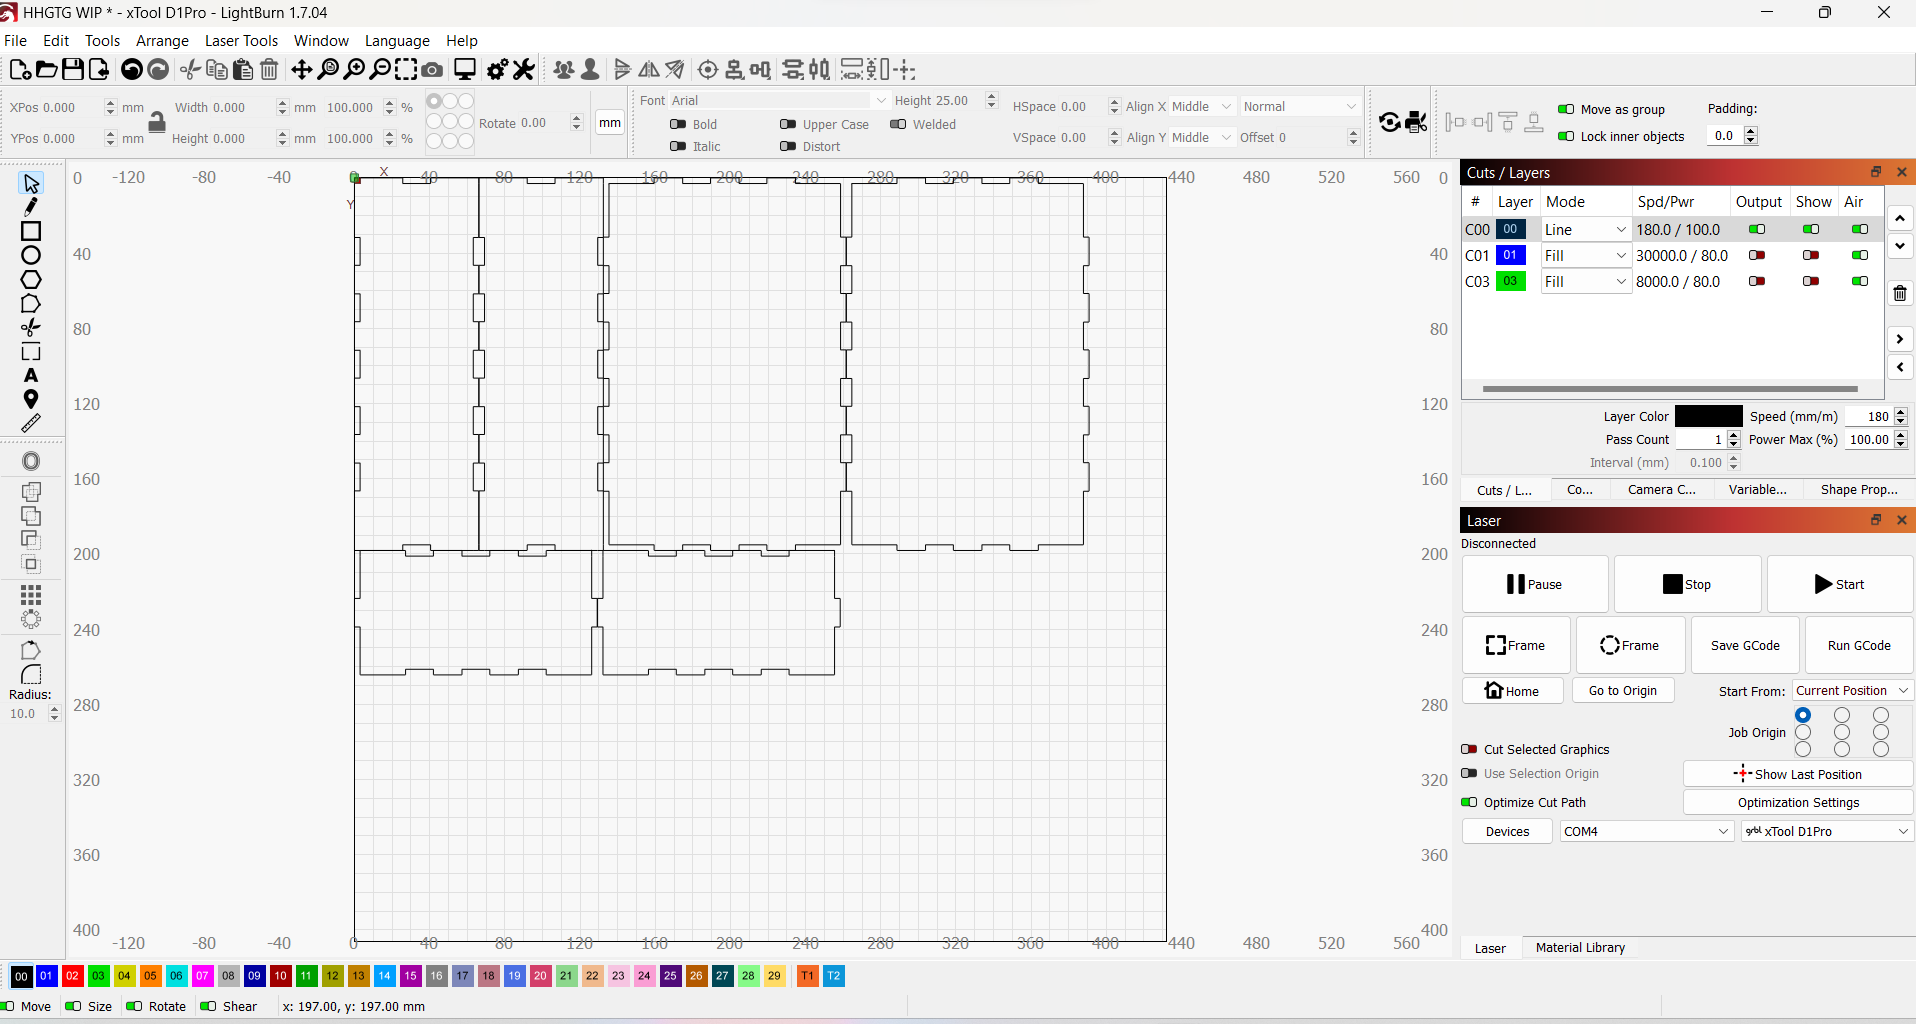
Task: Open the Grid Array tool icon
Action: pos(31,595)
